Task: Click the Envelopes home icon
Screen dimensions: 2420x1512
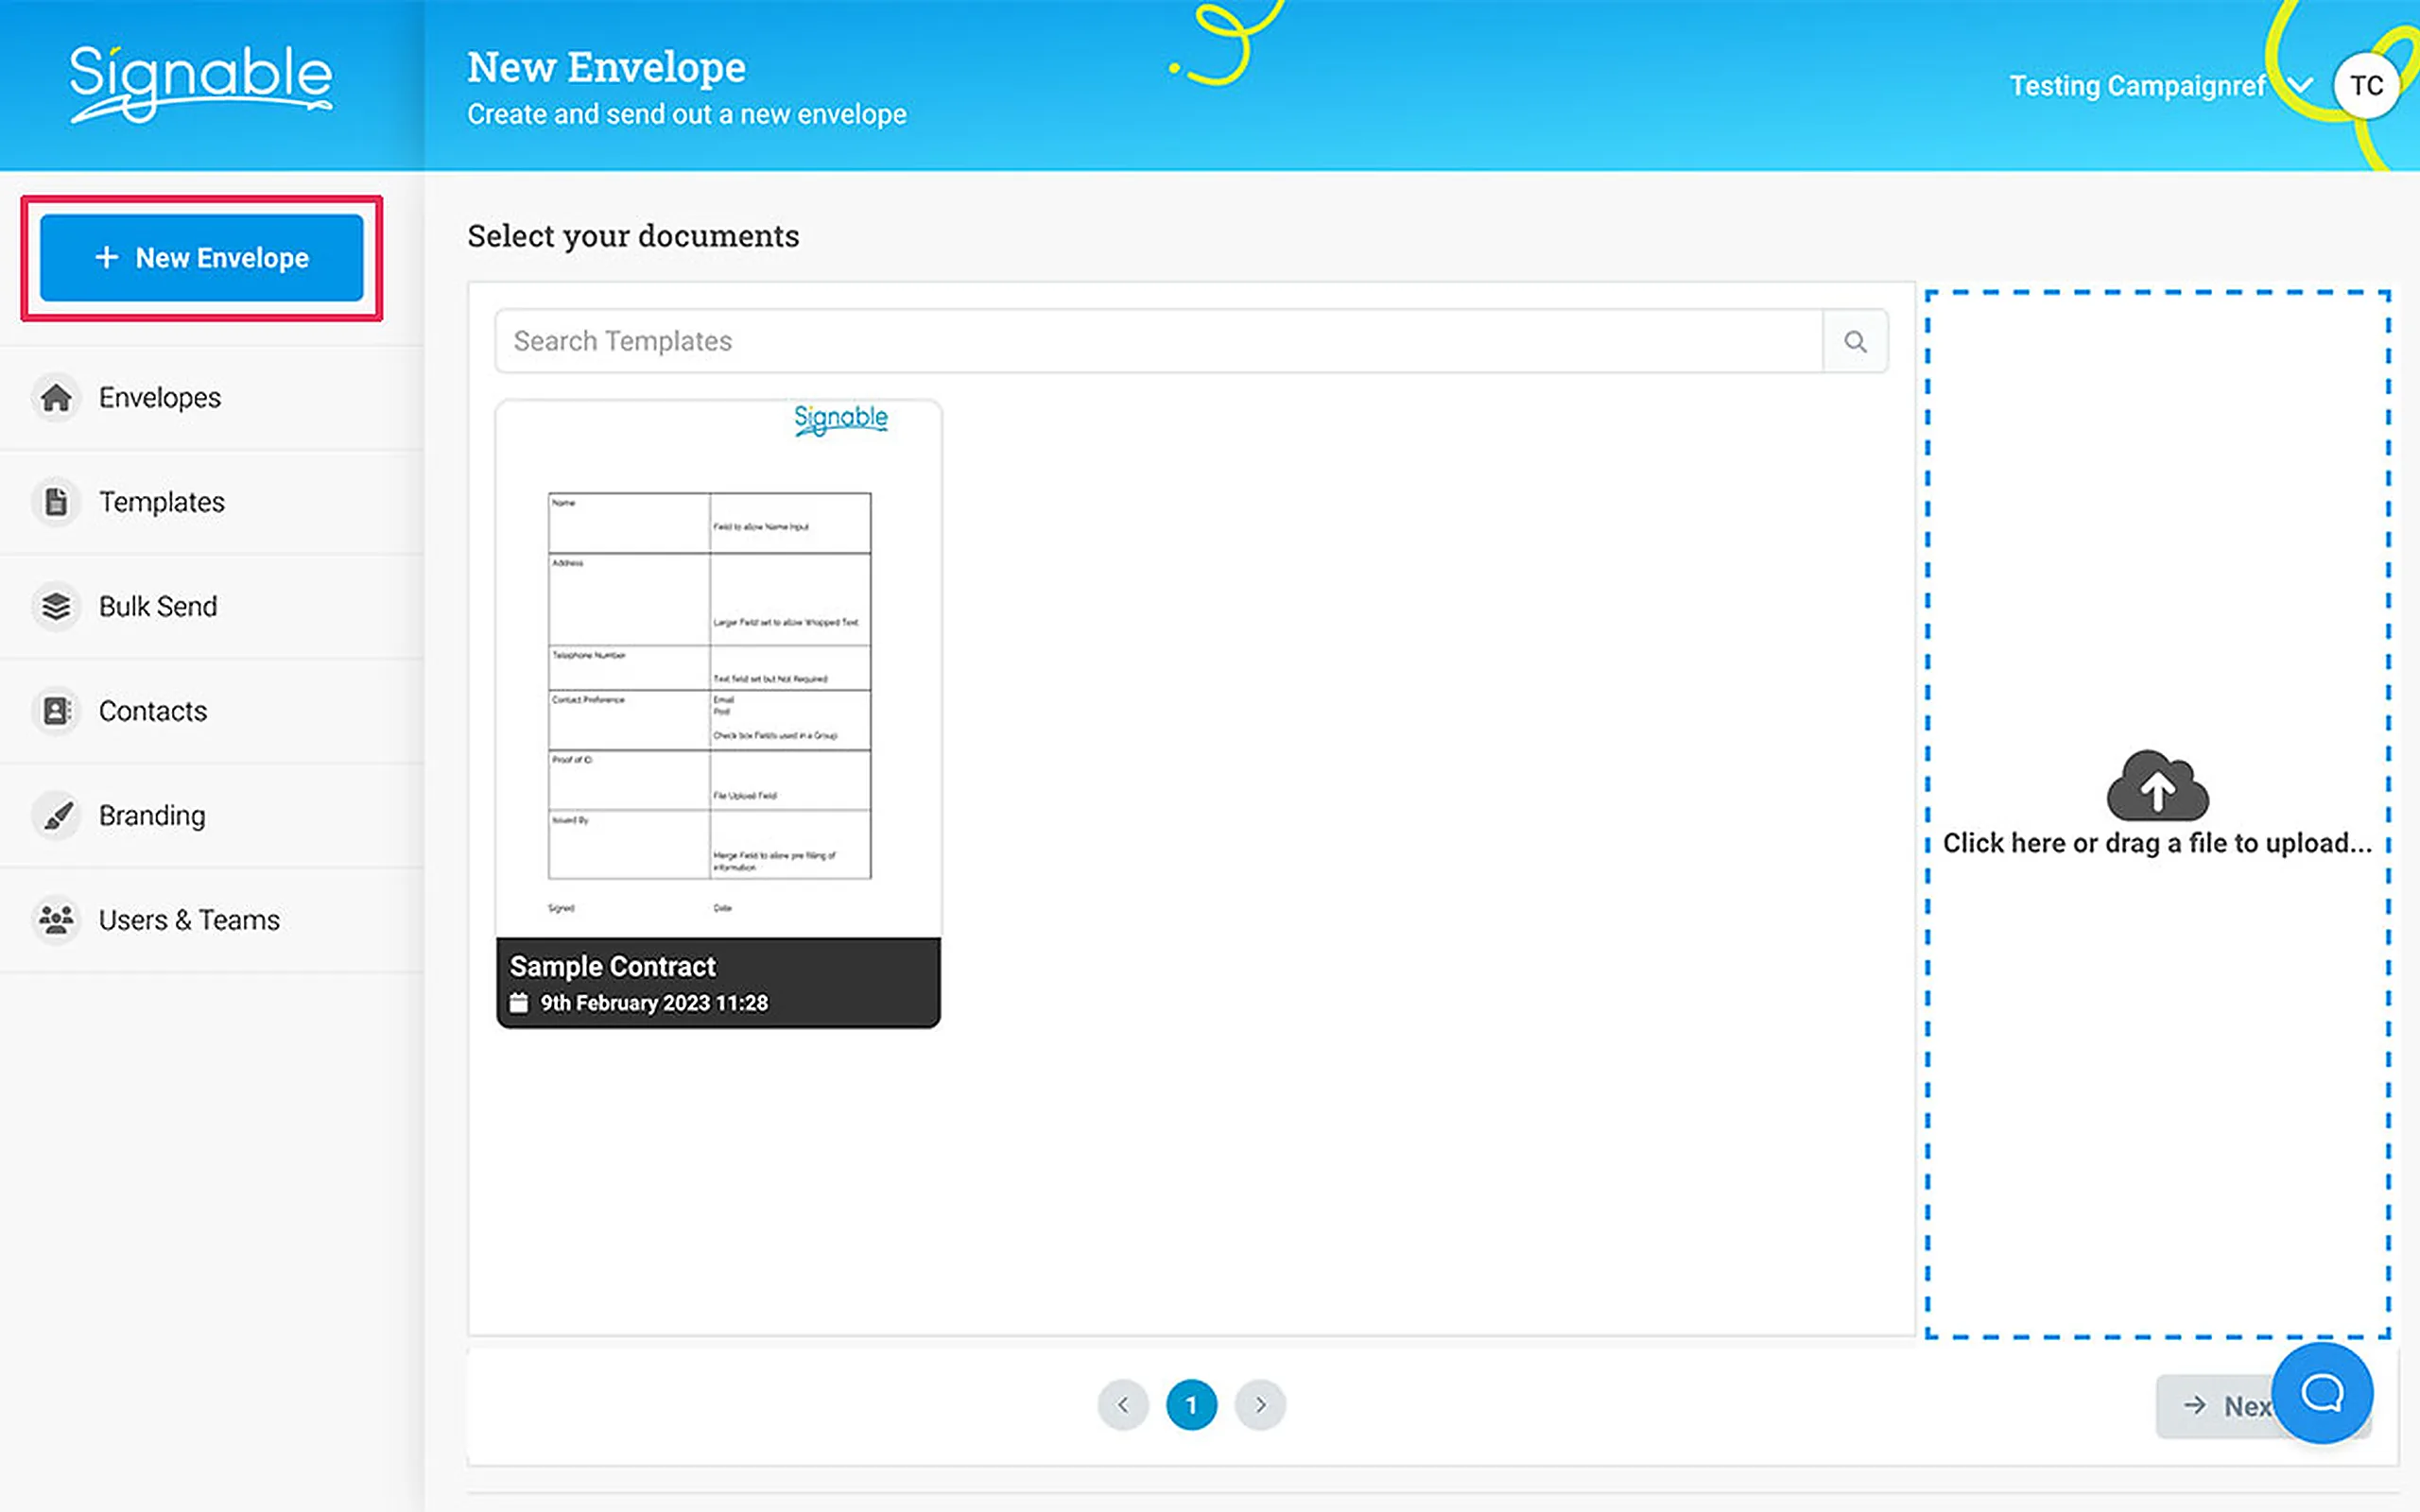Action: pos(56,398)
